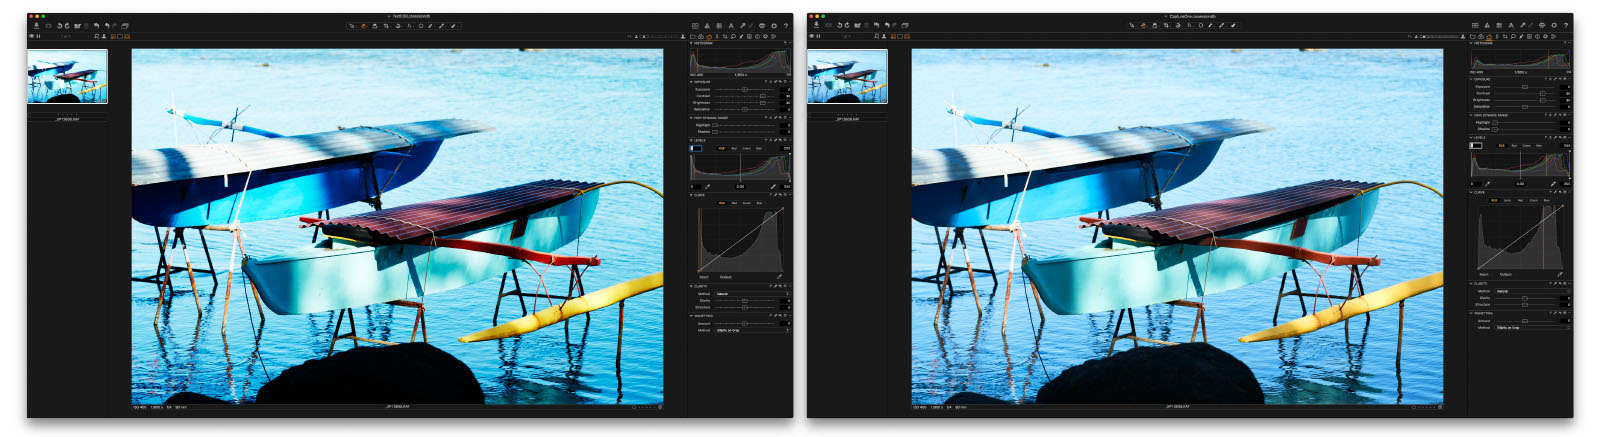Collapse Clarity panel in left window
Viewport: 1600px width, 437px height.
pyautogui.click(x=691, y=286)
